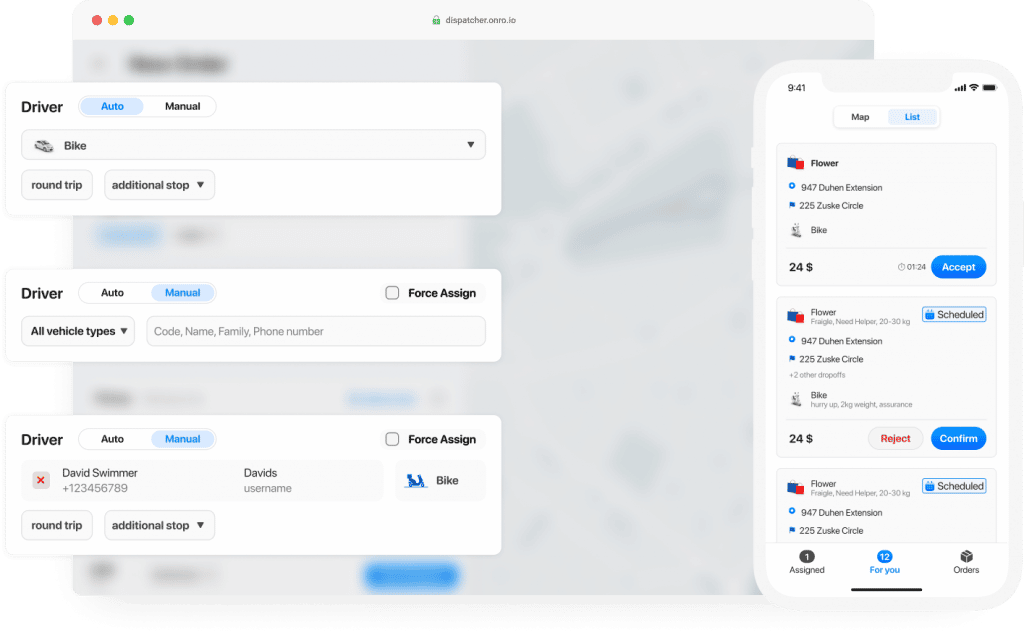Click the car icon in the Bike vehicle selector
This screenshot has height=643, width=1024.
(x=43, y=144)
